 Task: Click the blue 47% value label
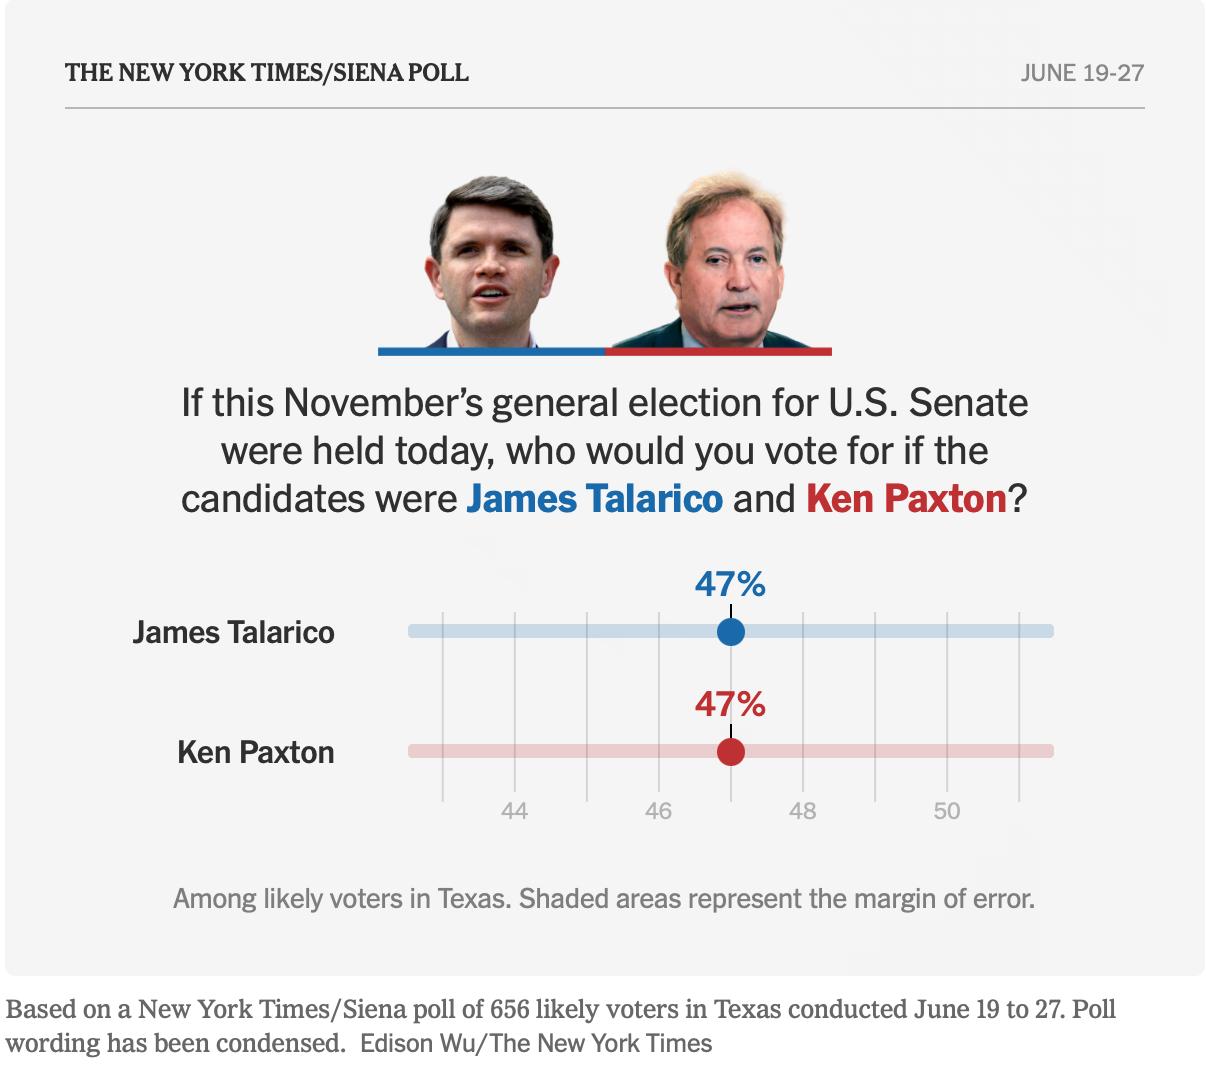pos(731,584)
